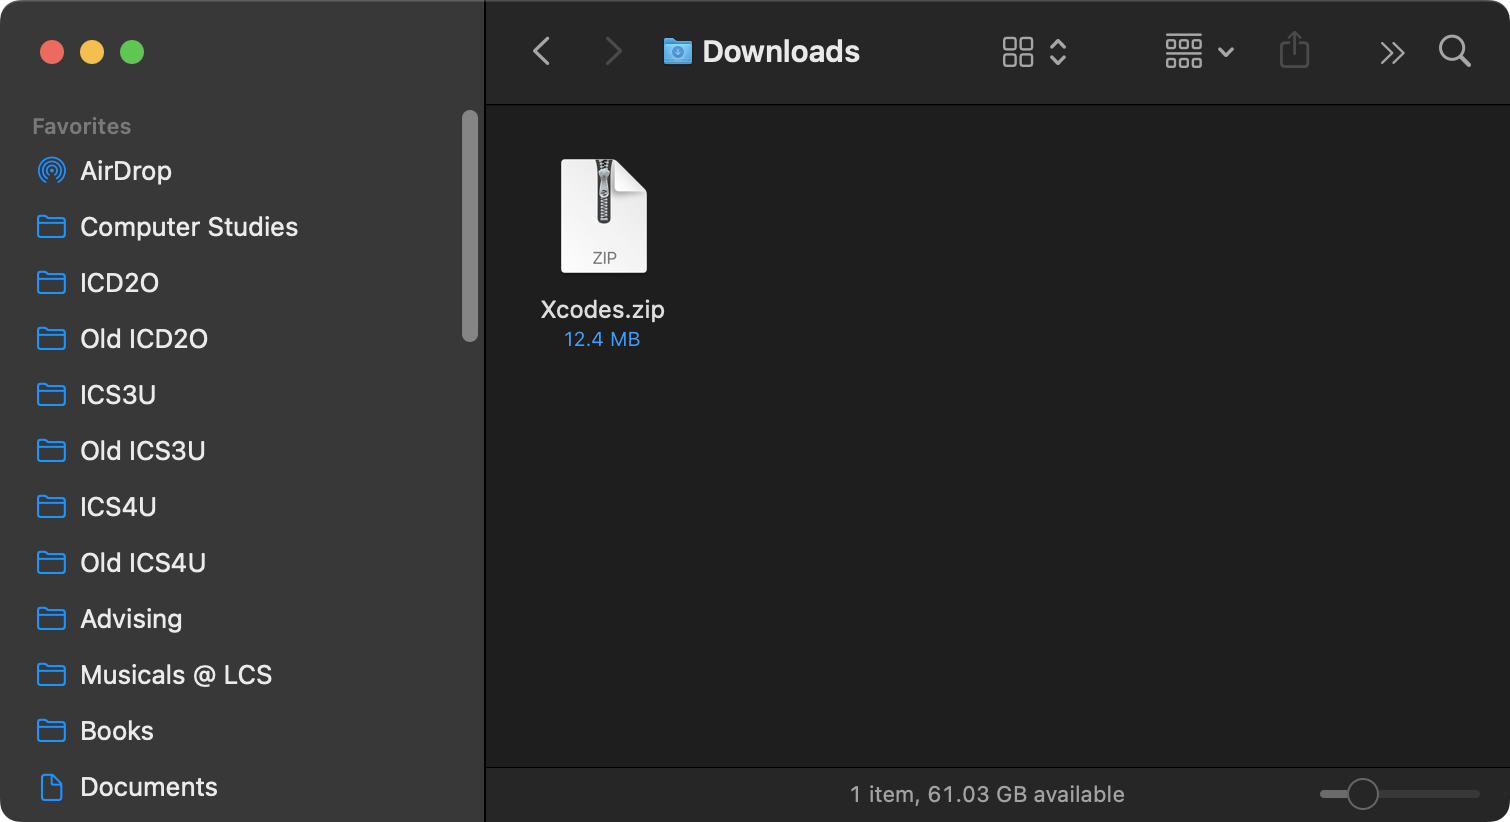
Task: Click the green zoom window button
Action: (x=132, y=52)
